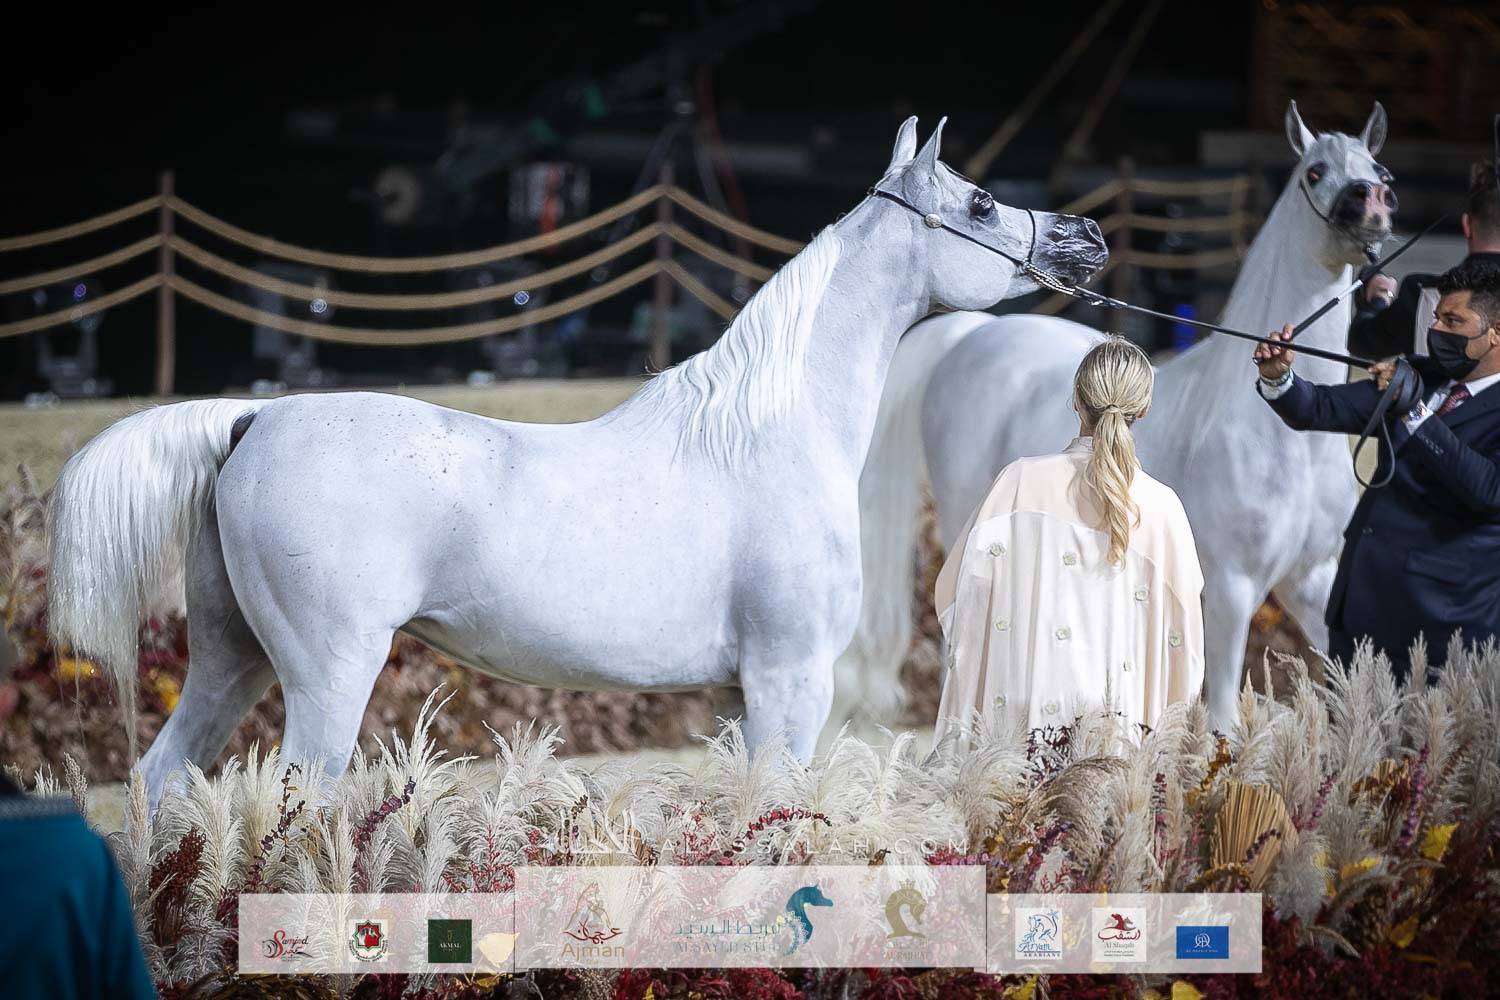Click the woman's cream cape
This screenshot has height=1000, width=1500.
(x=1070, y=590)
